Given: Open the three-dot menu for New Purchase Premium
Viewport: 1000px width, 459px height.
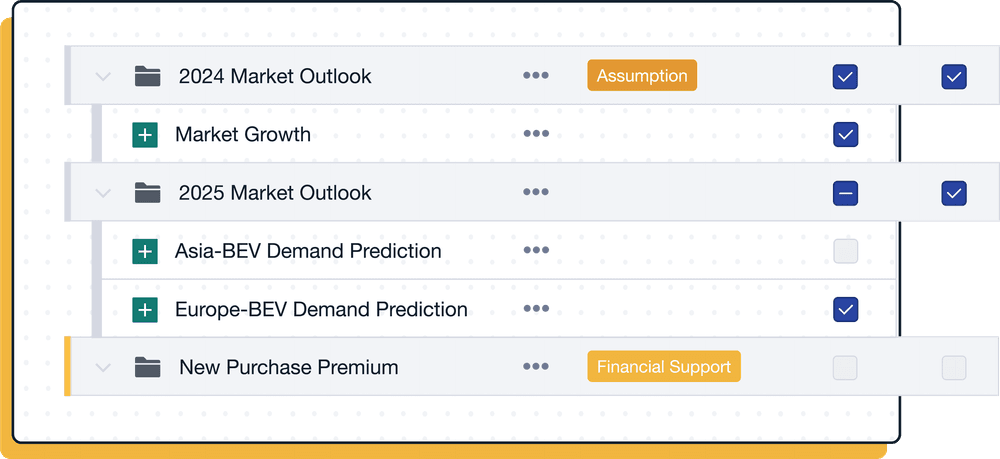Looking at the screenshot, I should (x=536, y=367).
